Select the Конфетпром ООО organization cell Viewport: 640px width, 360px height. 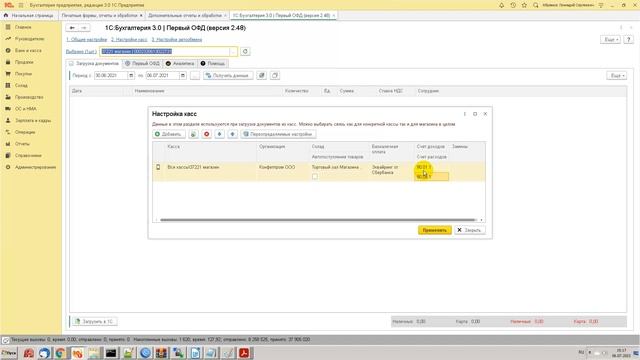coord(277,167)
